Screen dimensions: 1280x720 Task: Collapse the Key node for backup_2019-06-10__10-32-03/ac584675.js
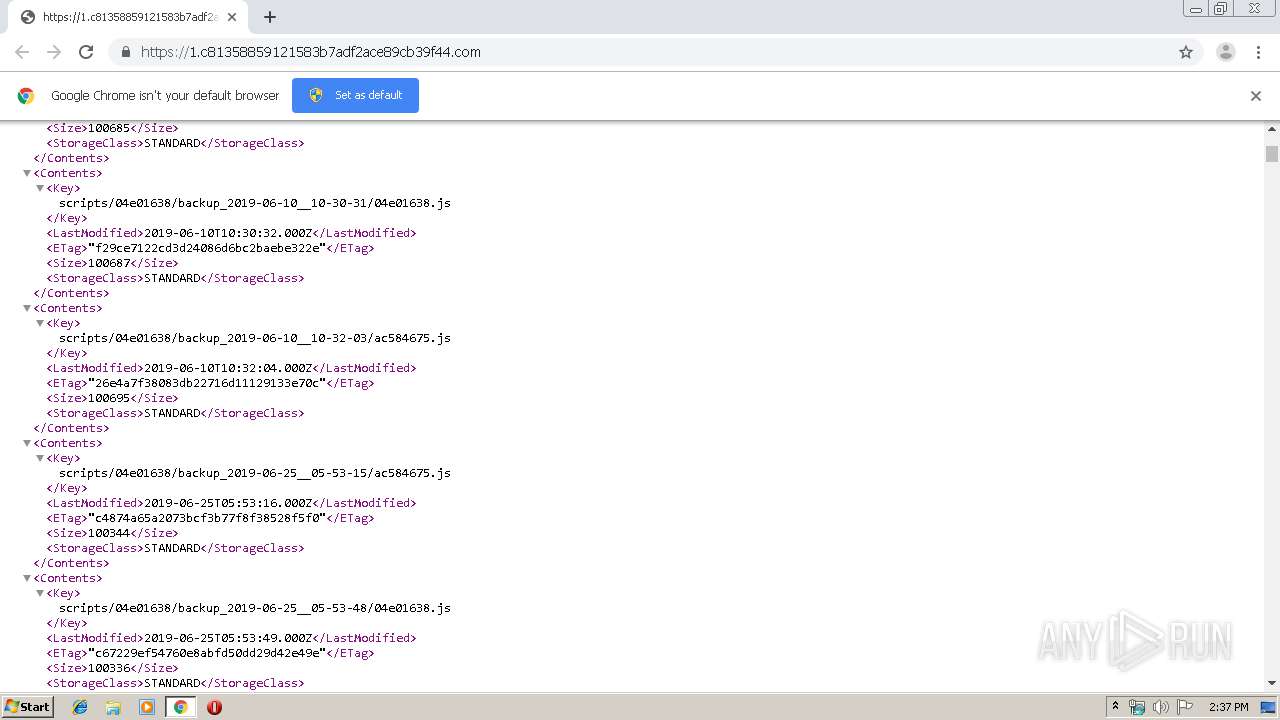click(40, 323)
